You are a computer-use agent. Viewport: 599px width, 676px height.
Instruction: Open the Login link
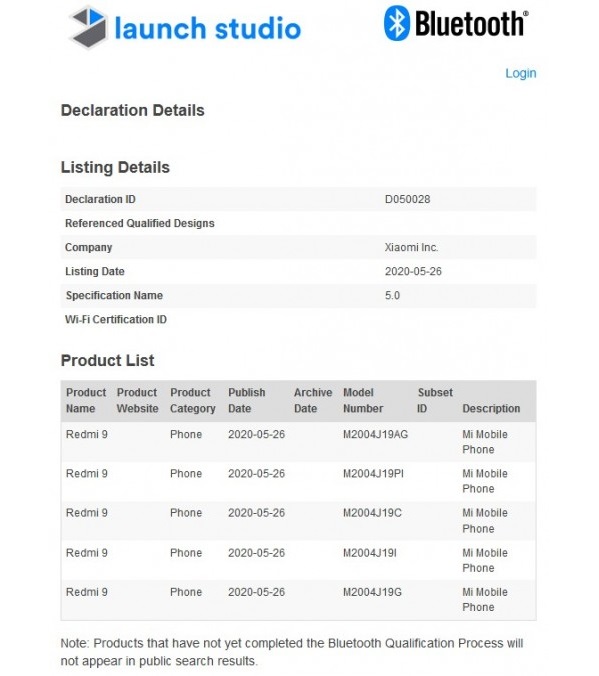pos(521,73)
